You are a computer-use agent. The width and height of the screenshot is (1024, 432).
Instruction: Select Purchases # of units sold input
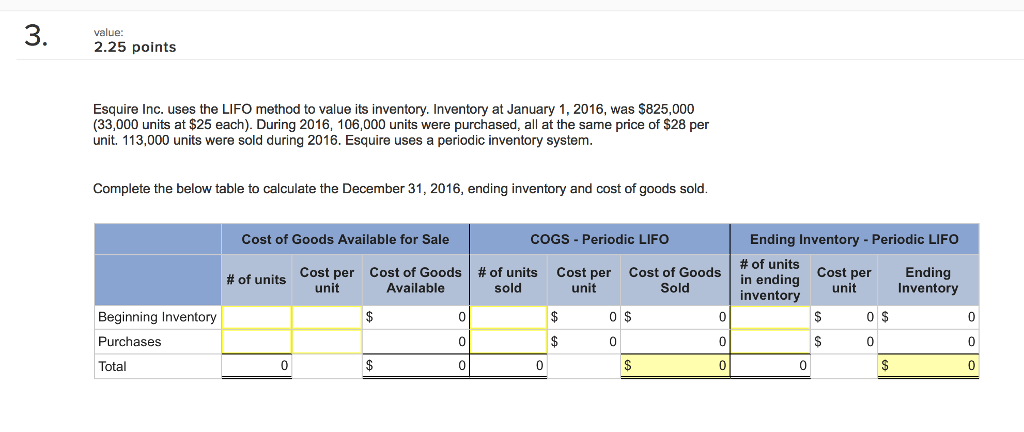pyautogui.click(x=508, y=341)
